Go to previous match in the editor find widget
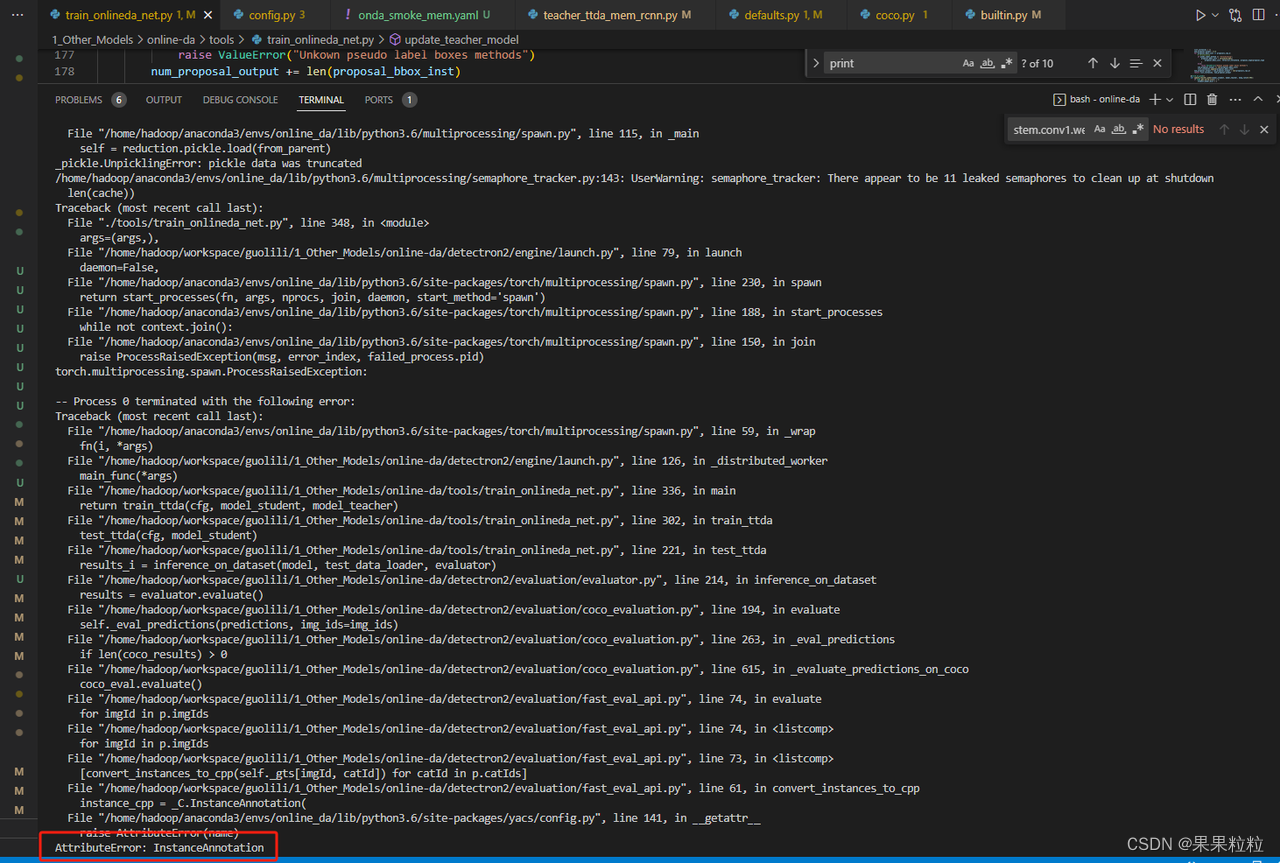 1092,63
